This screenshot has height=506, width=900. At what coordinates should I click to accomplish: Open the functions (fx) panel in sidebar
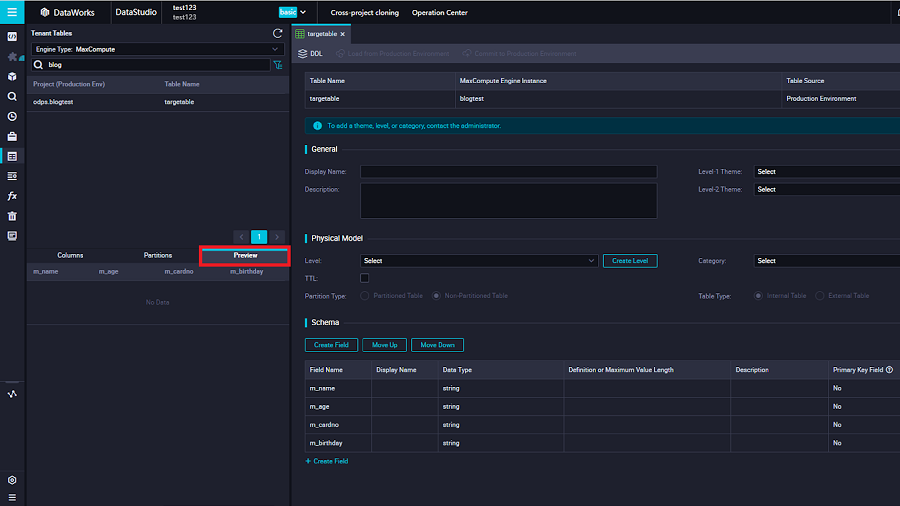click(x=12, y=196)
